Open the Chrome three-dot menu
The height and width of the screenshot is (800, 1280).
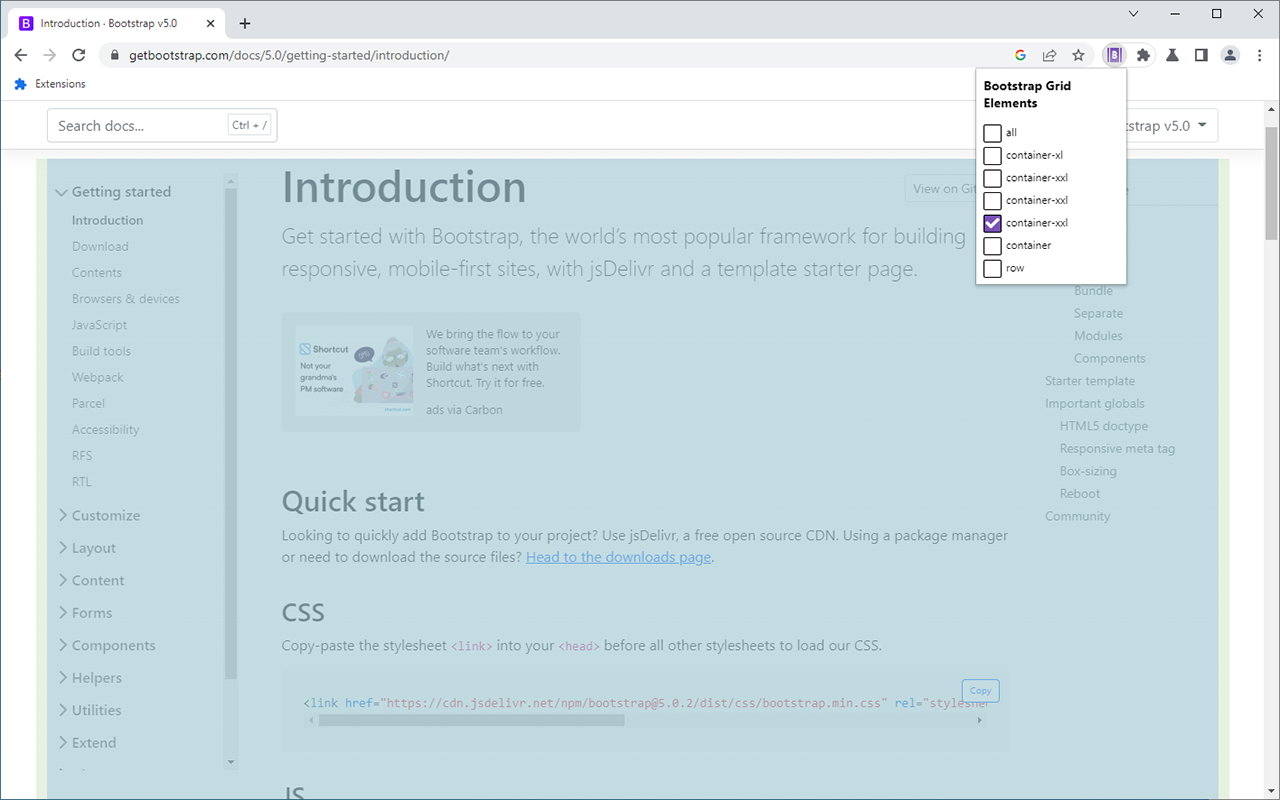1259,55
